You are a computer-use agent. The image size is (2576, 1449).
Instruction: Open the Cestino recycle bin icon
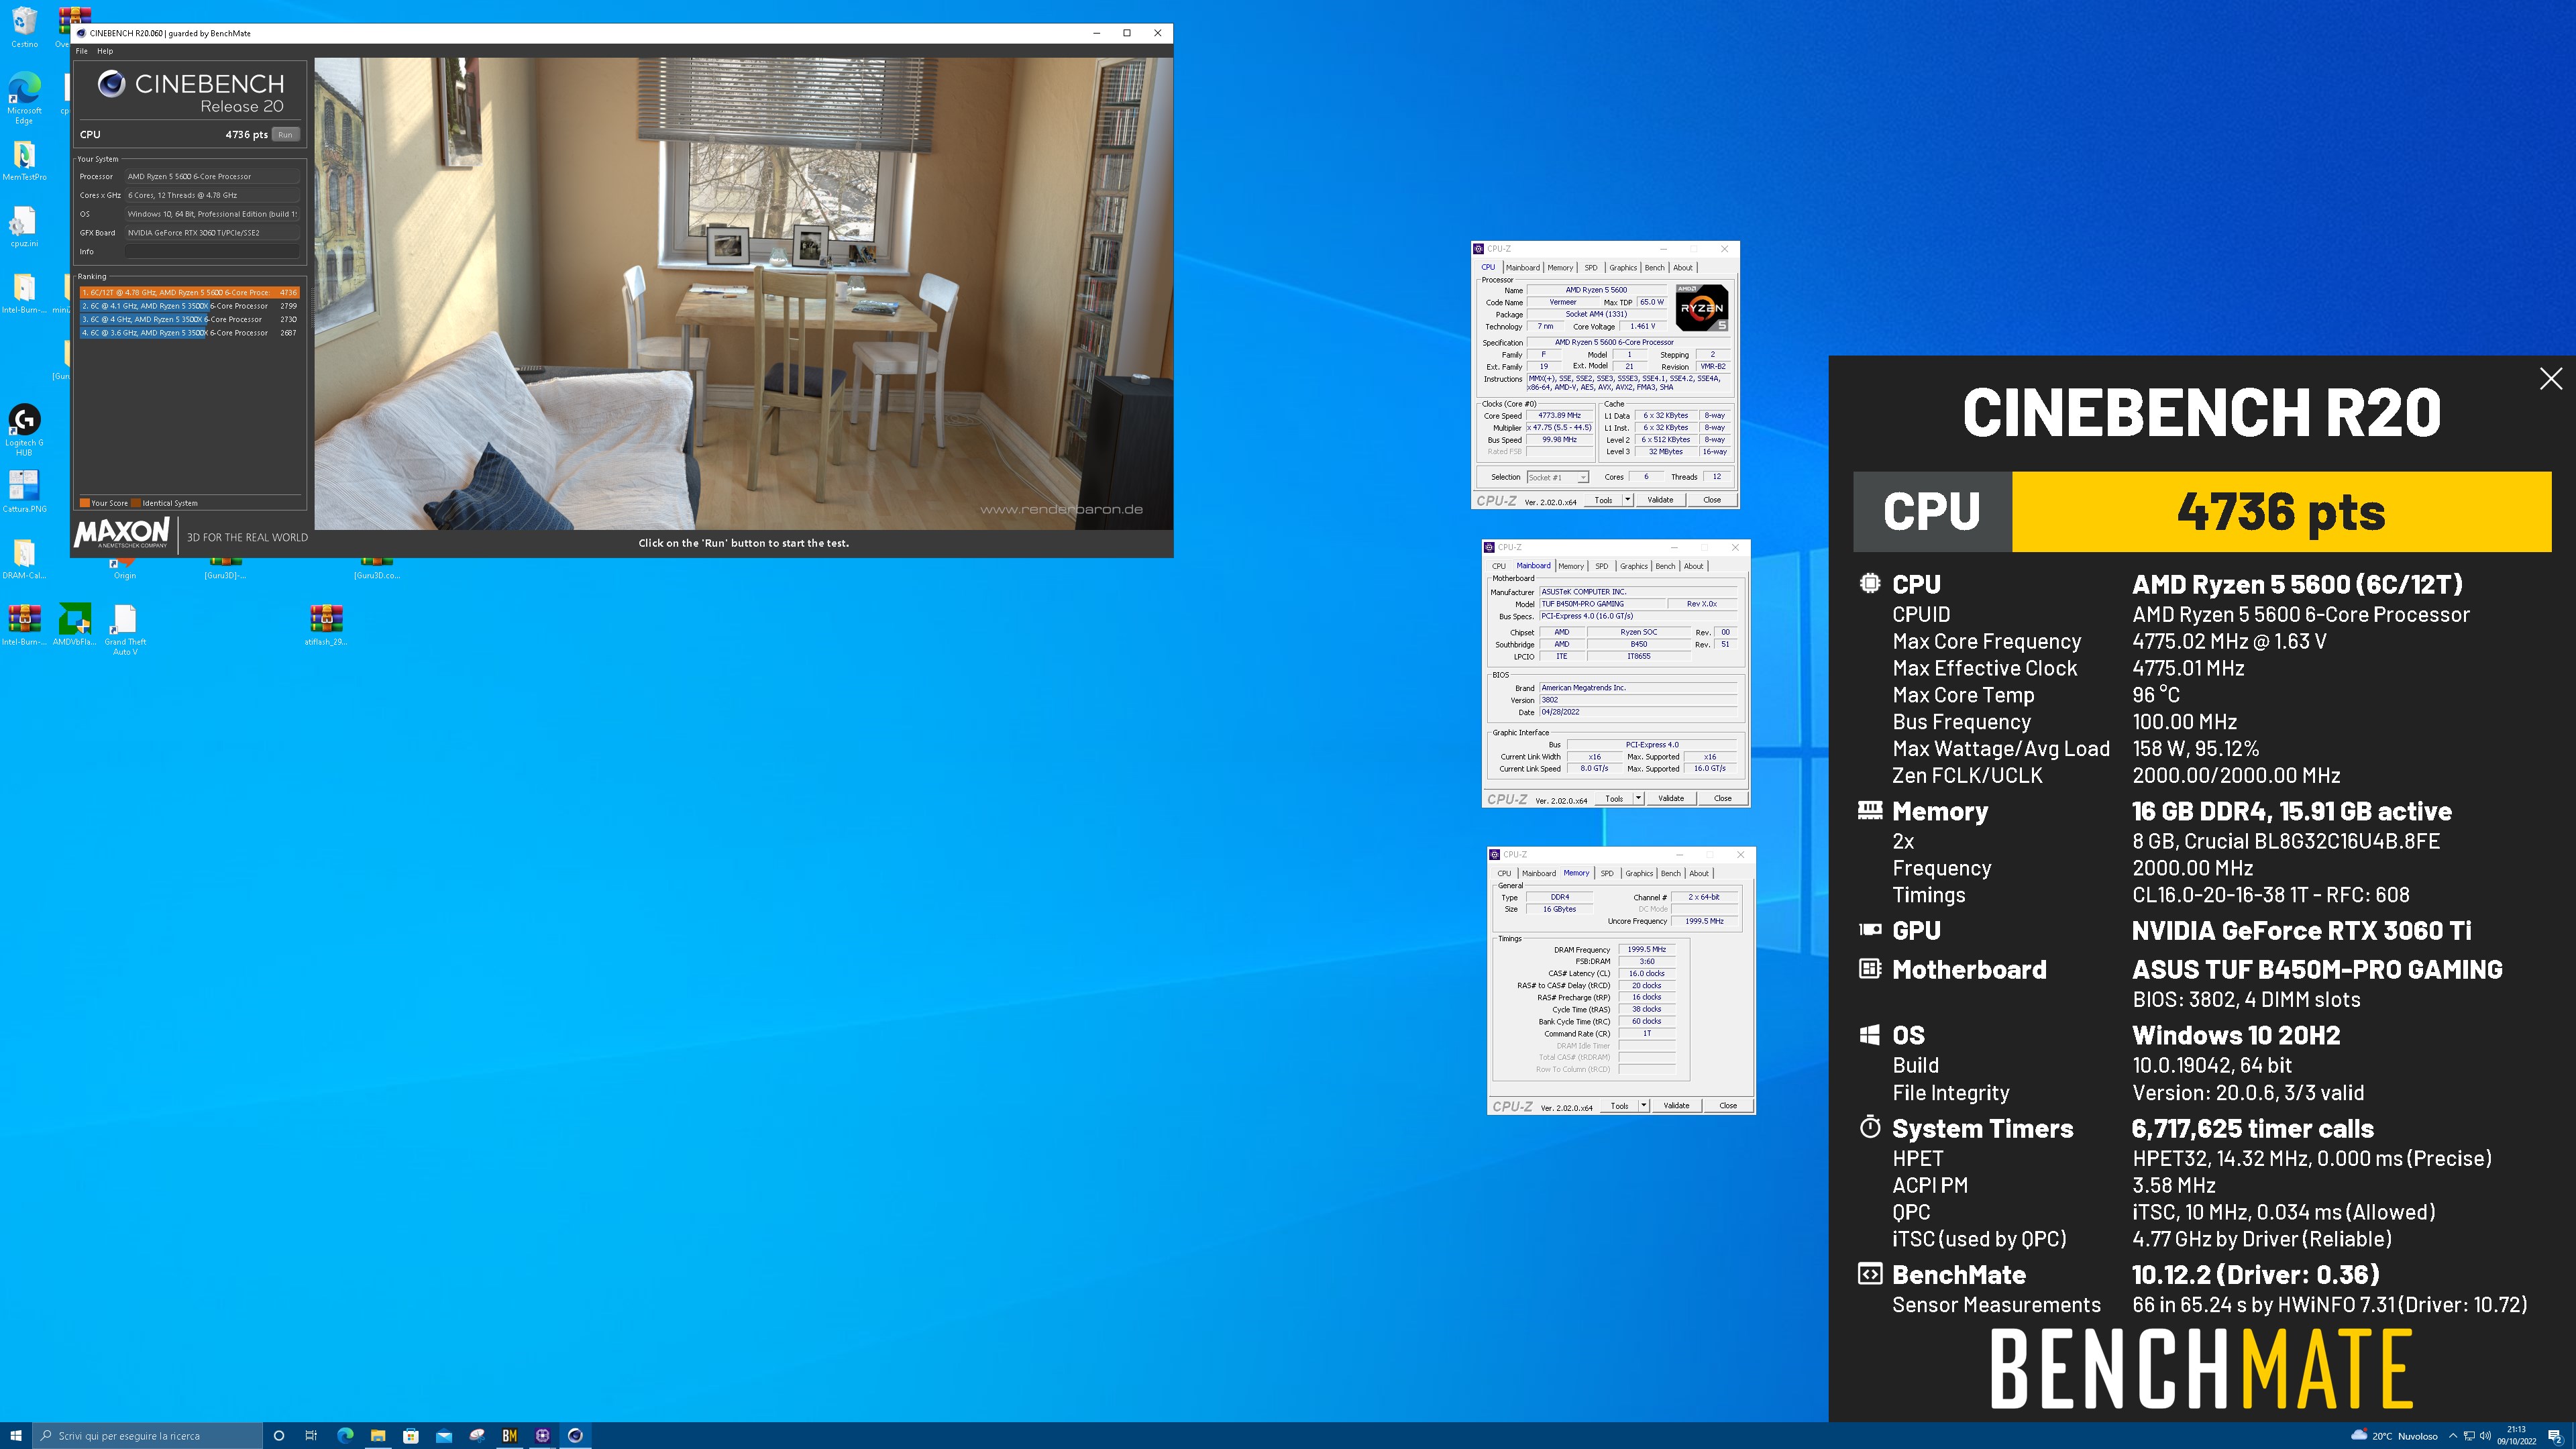point(24,26)
